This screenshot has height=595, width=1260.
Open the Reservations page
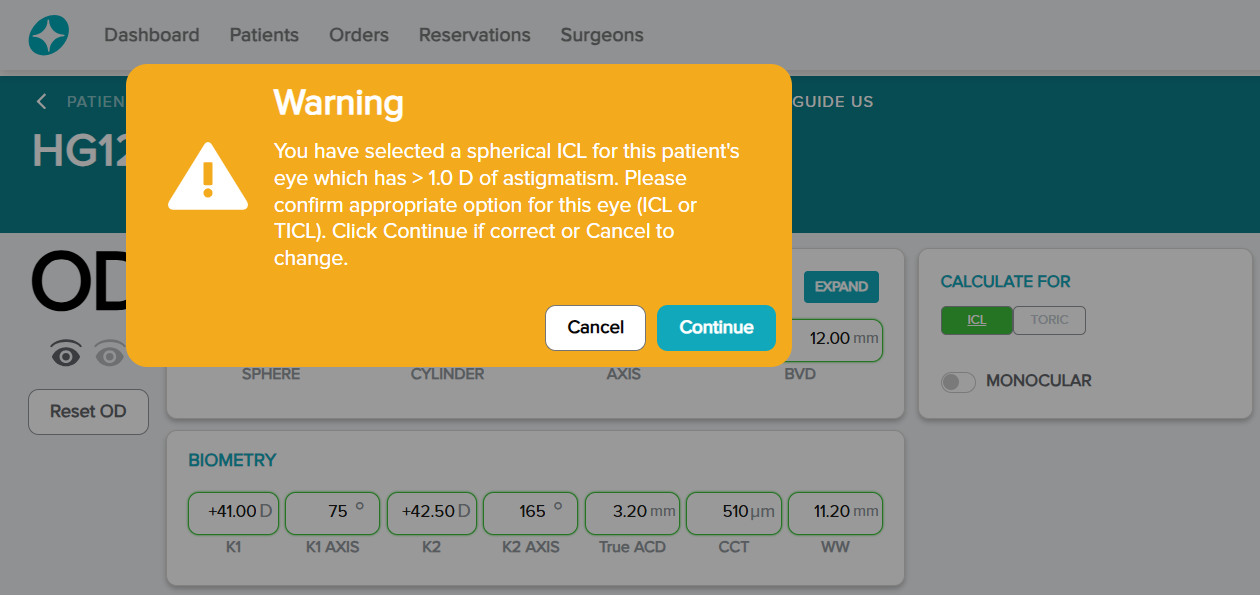tap(475, 35)
